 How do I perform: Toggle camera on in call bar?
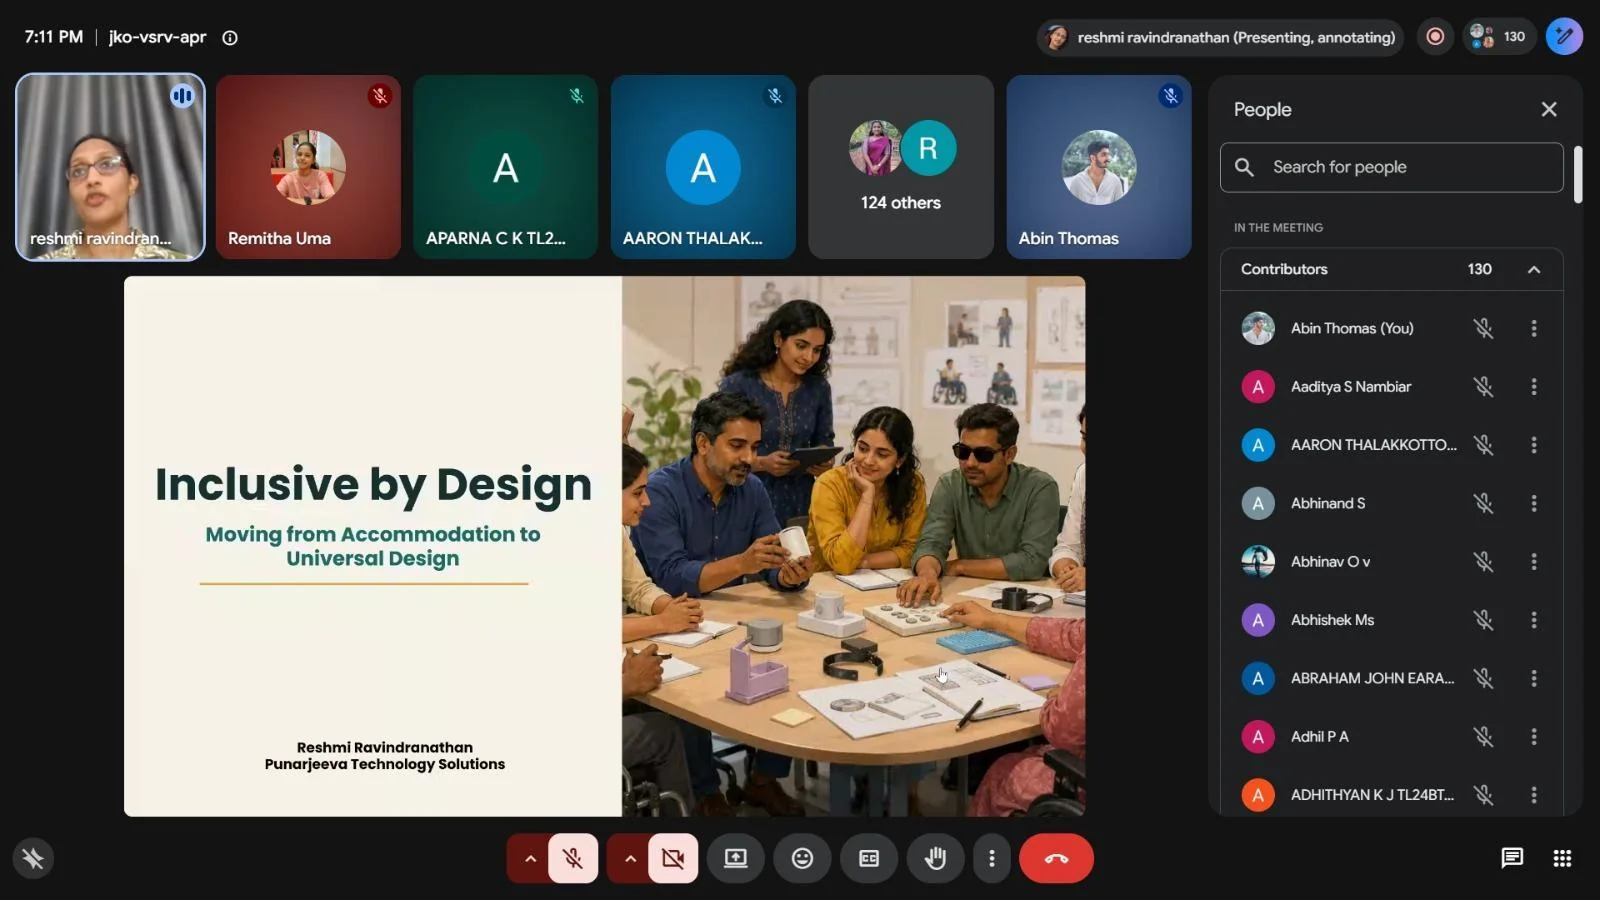[673, 858]
